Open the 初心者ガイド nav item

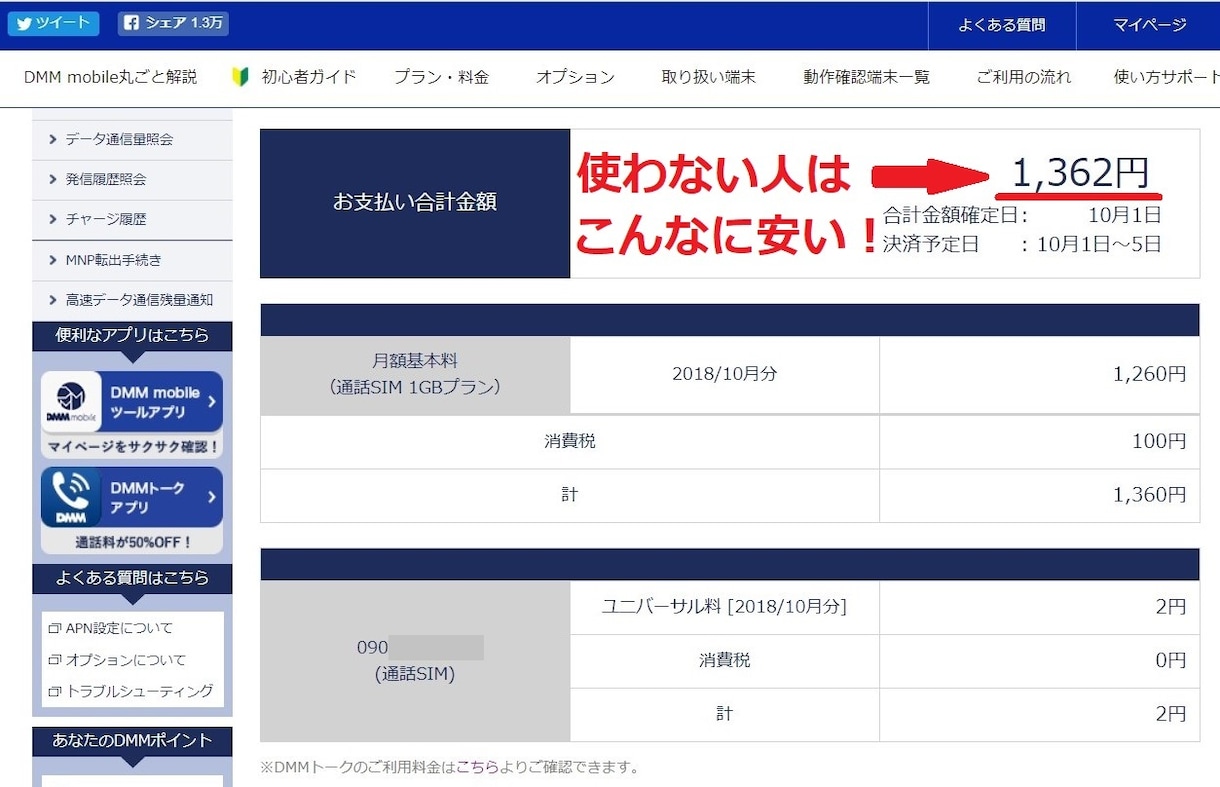pos(309,77)
